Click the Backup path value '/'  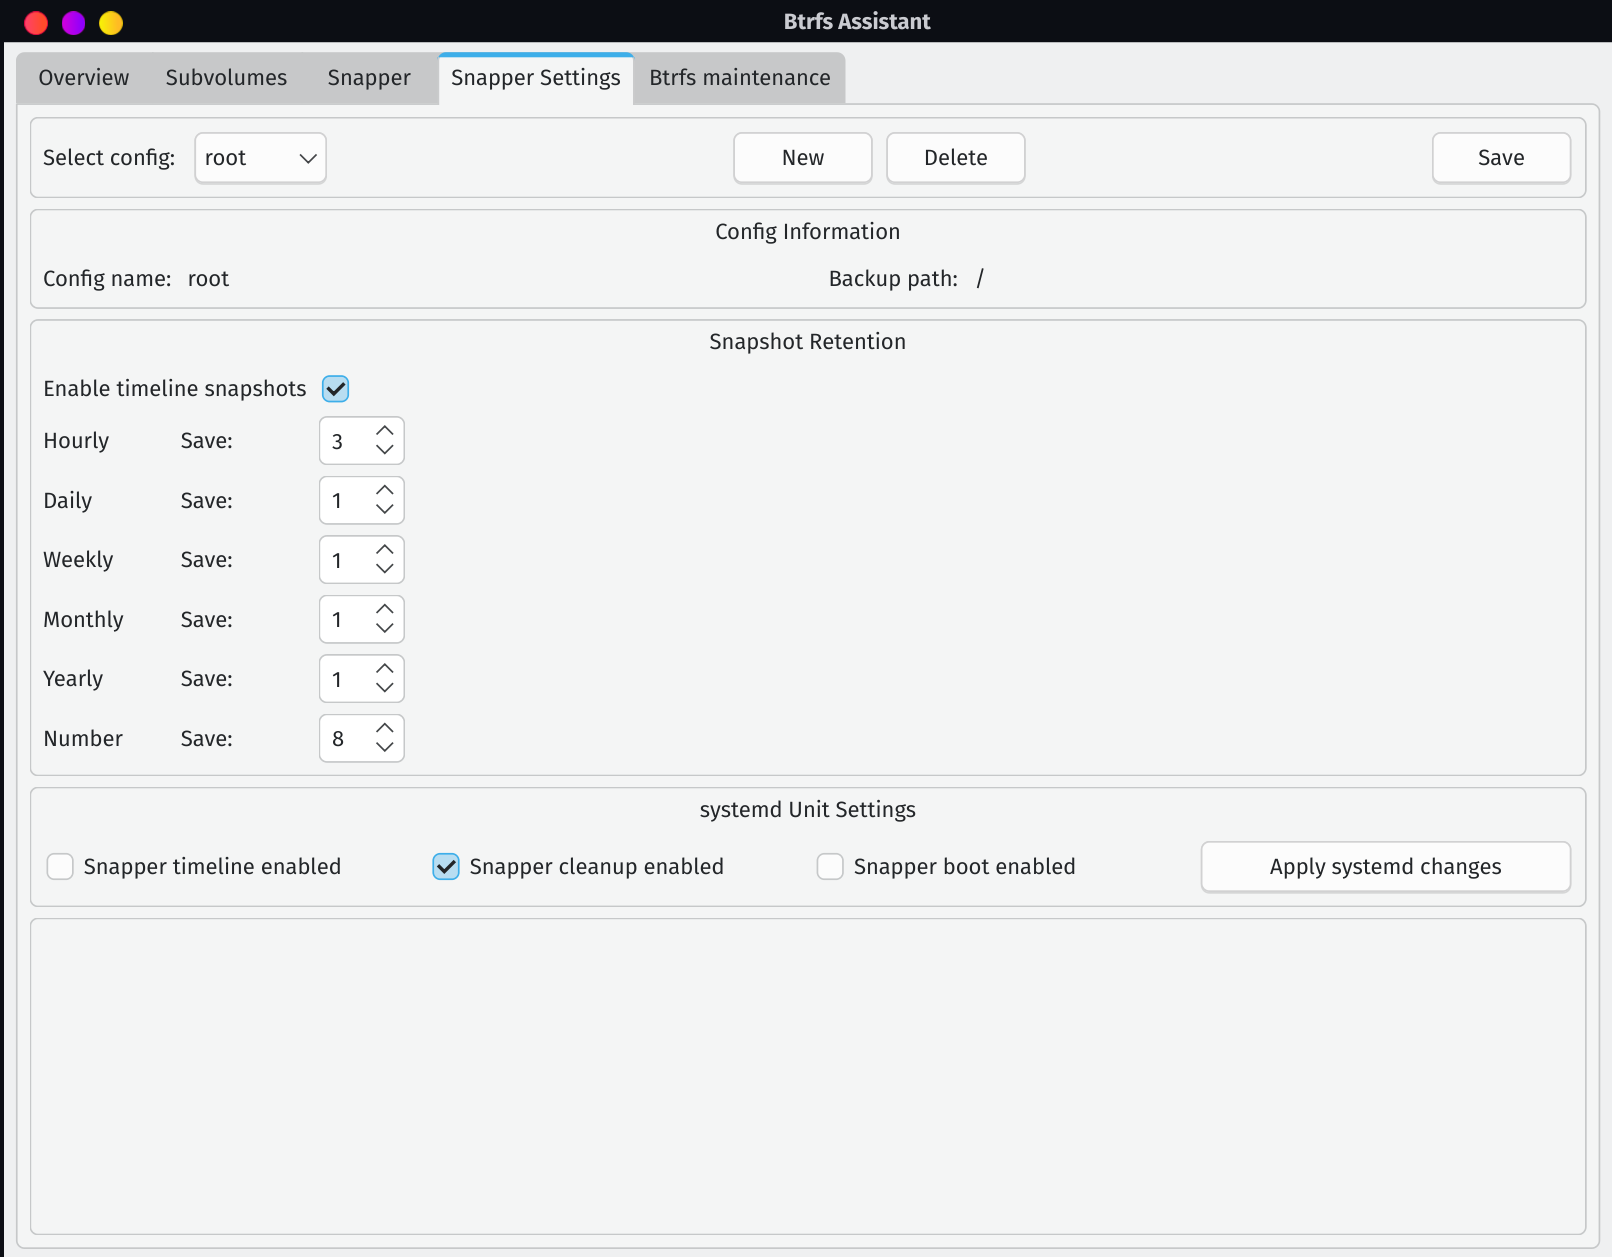point(980,279)
